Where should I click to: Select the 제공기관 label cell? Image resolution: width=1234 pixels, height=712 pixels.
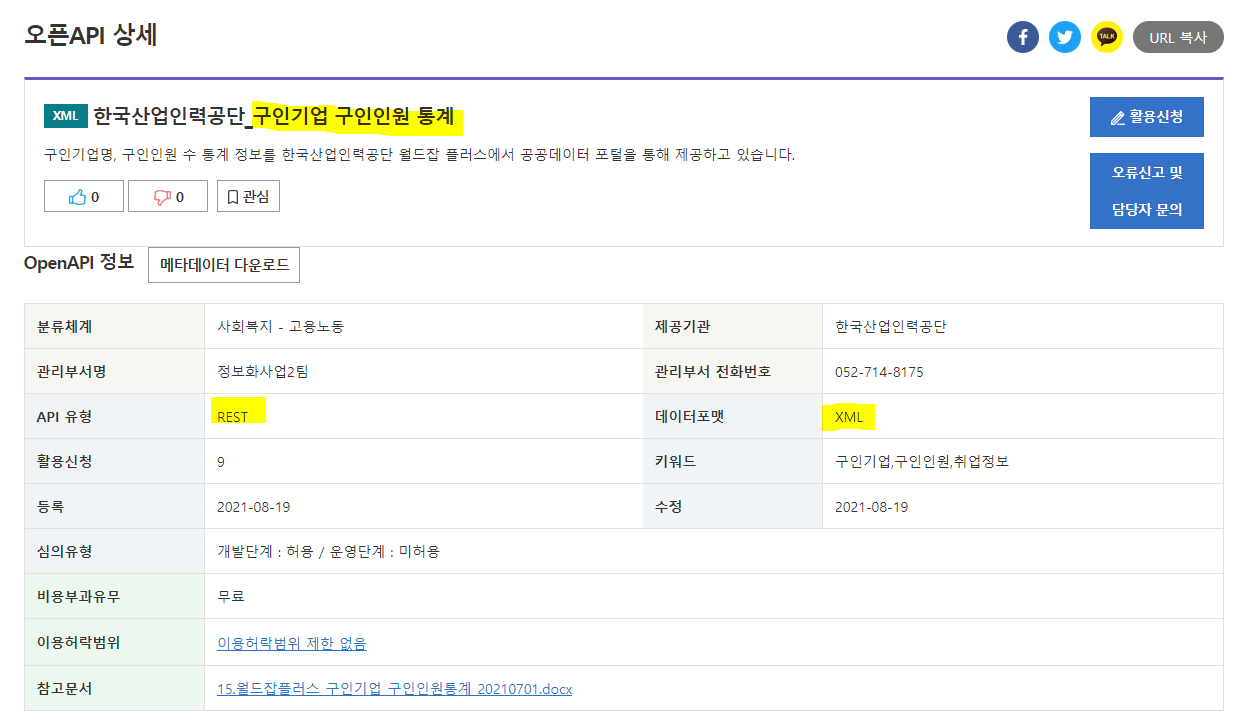(732, 326)
